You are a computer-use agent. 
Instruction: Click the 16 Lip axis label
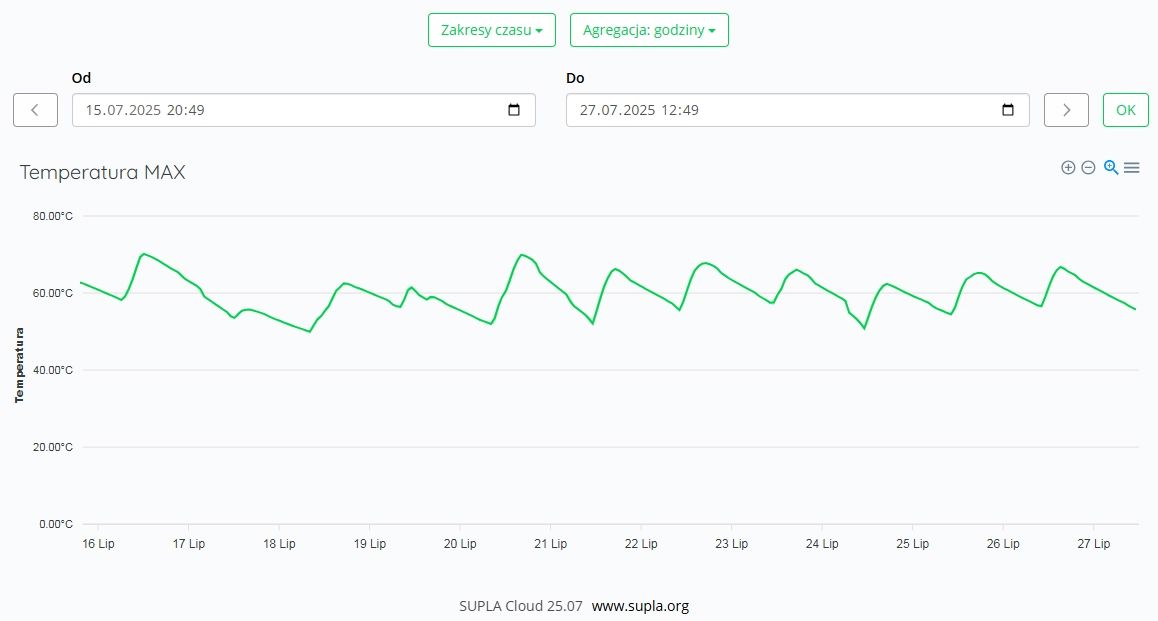coord(98,543)
